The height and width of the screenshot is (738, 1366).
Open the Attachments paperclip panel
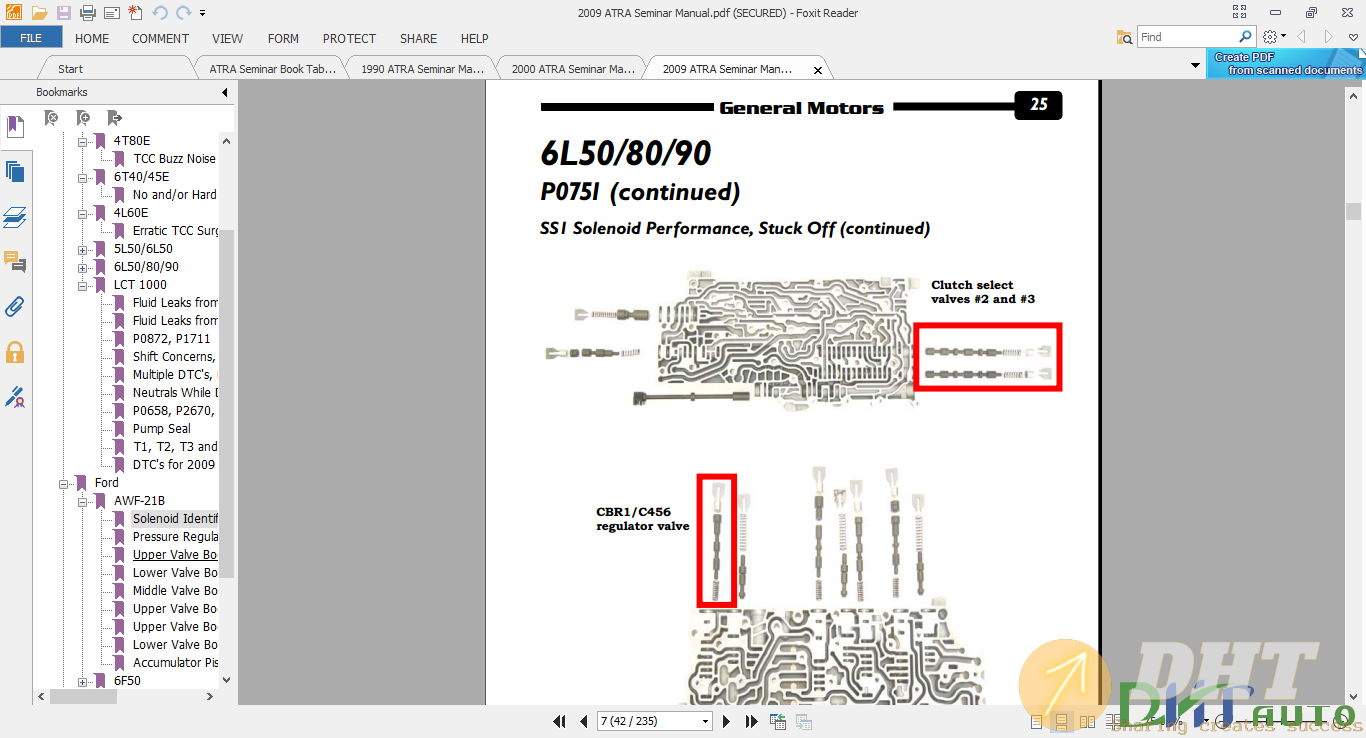coord(15,306)
